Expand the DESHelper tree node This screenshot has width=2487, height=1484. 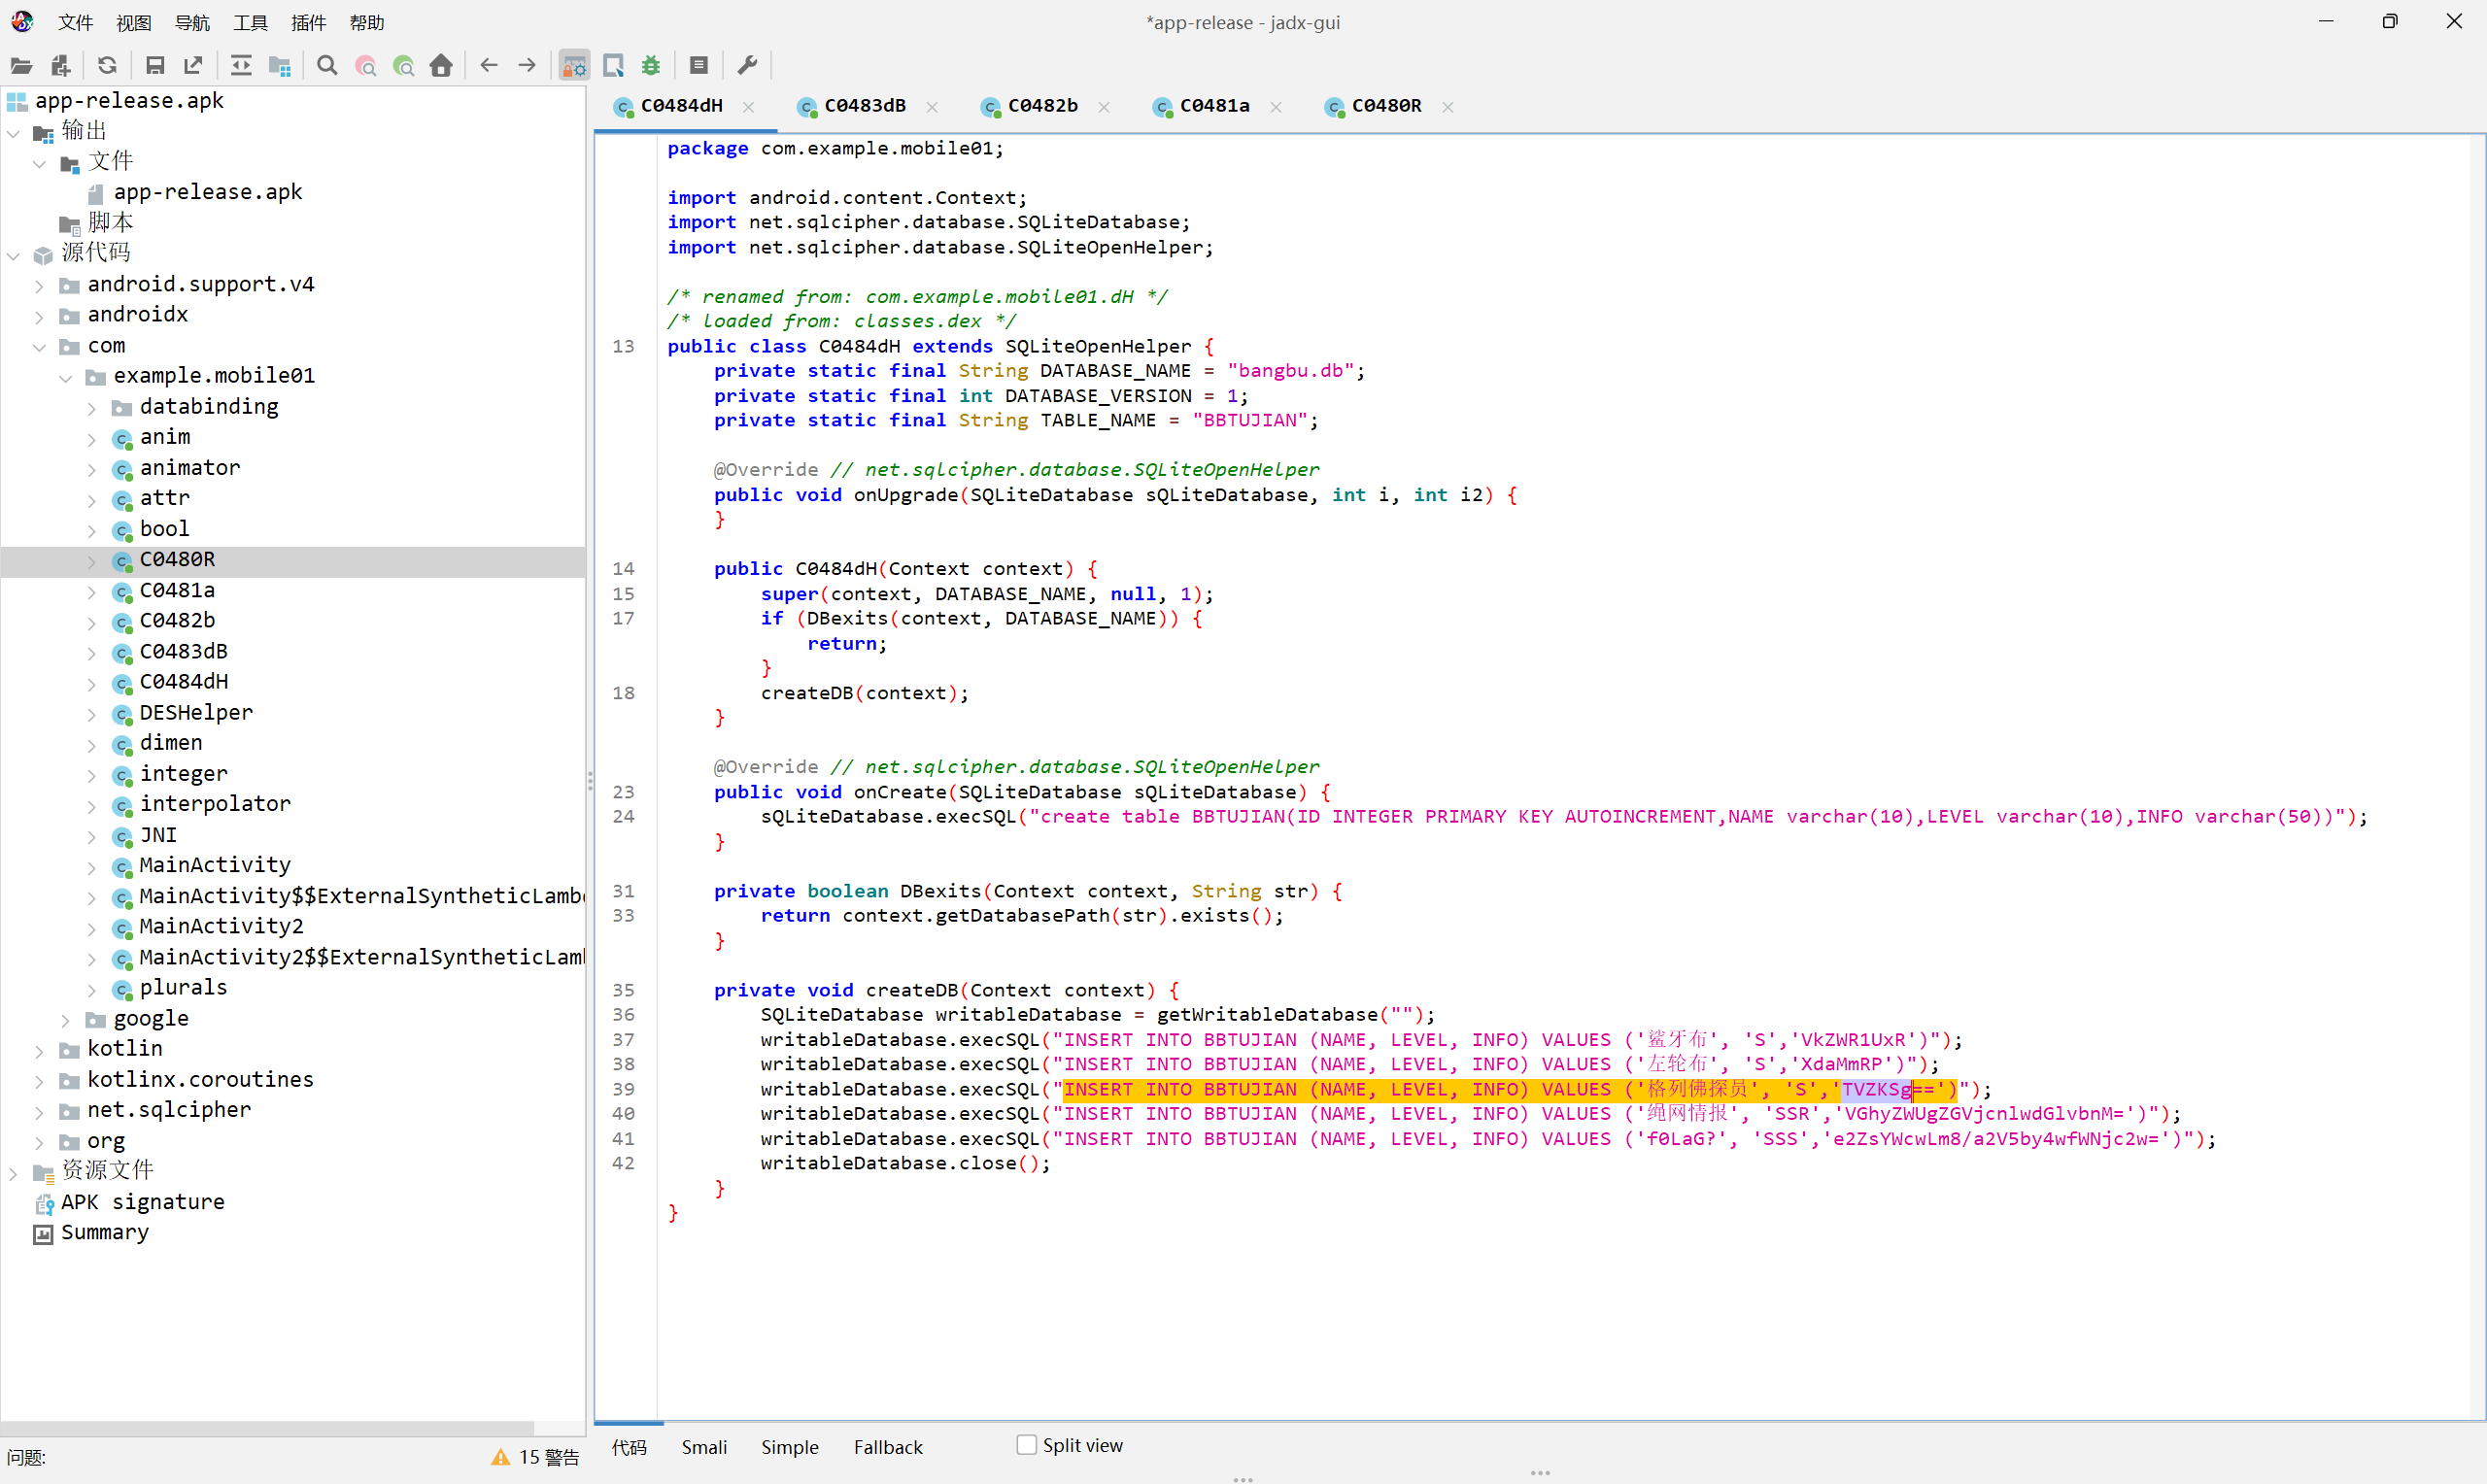[91, 714]
